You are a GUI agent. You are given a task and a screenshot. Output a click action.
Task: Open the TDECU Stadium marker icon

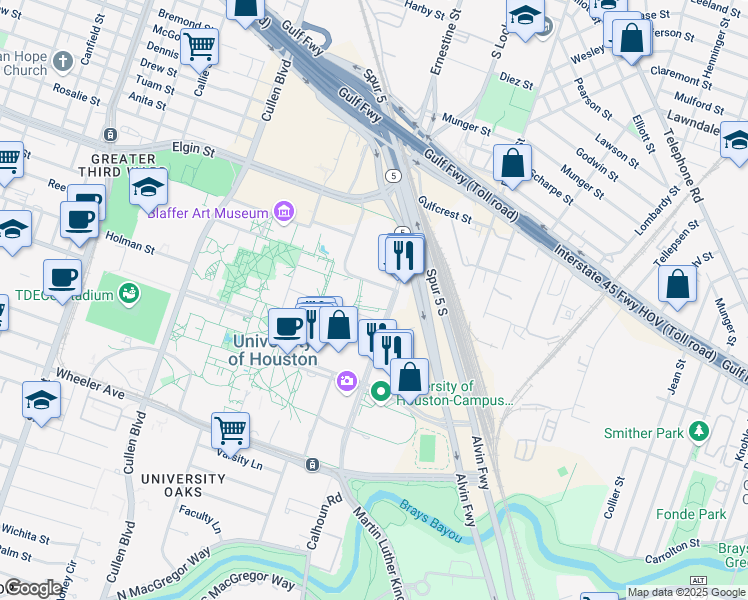tap(129, 294)
